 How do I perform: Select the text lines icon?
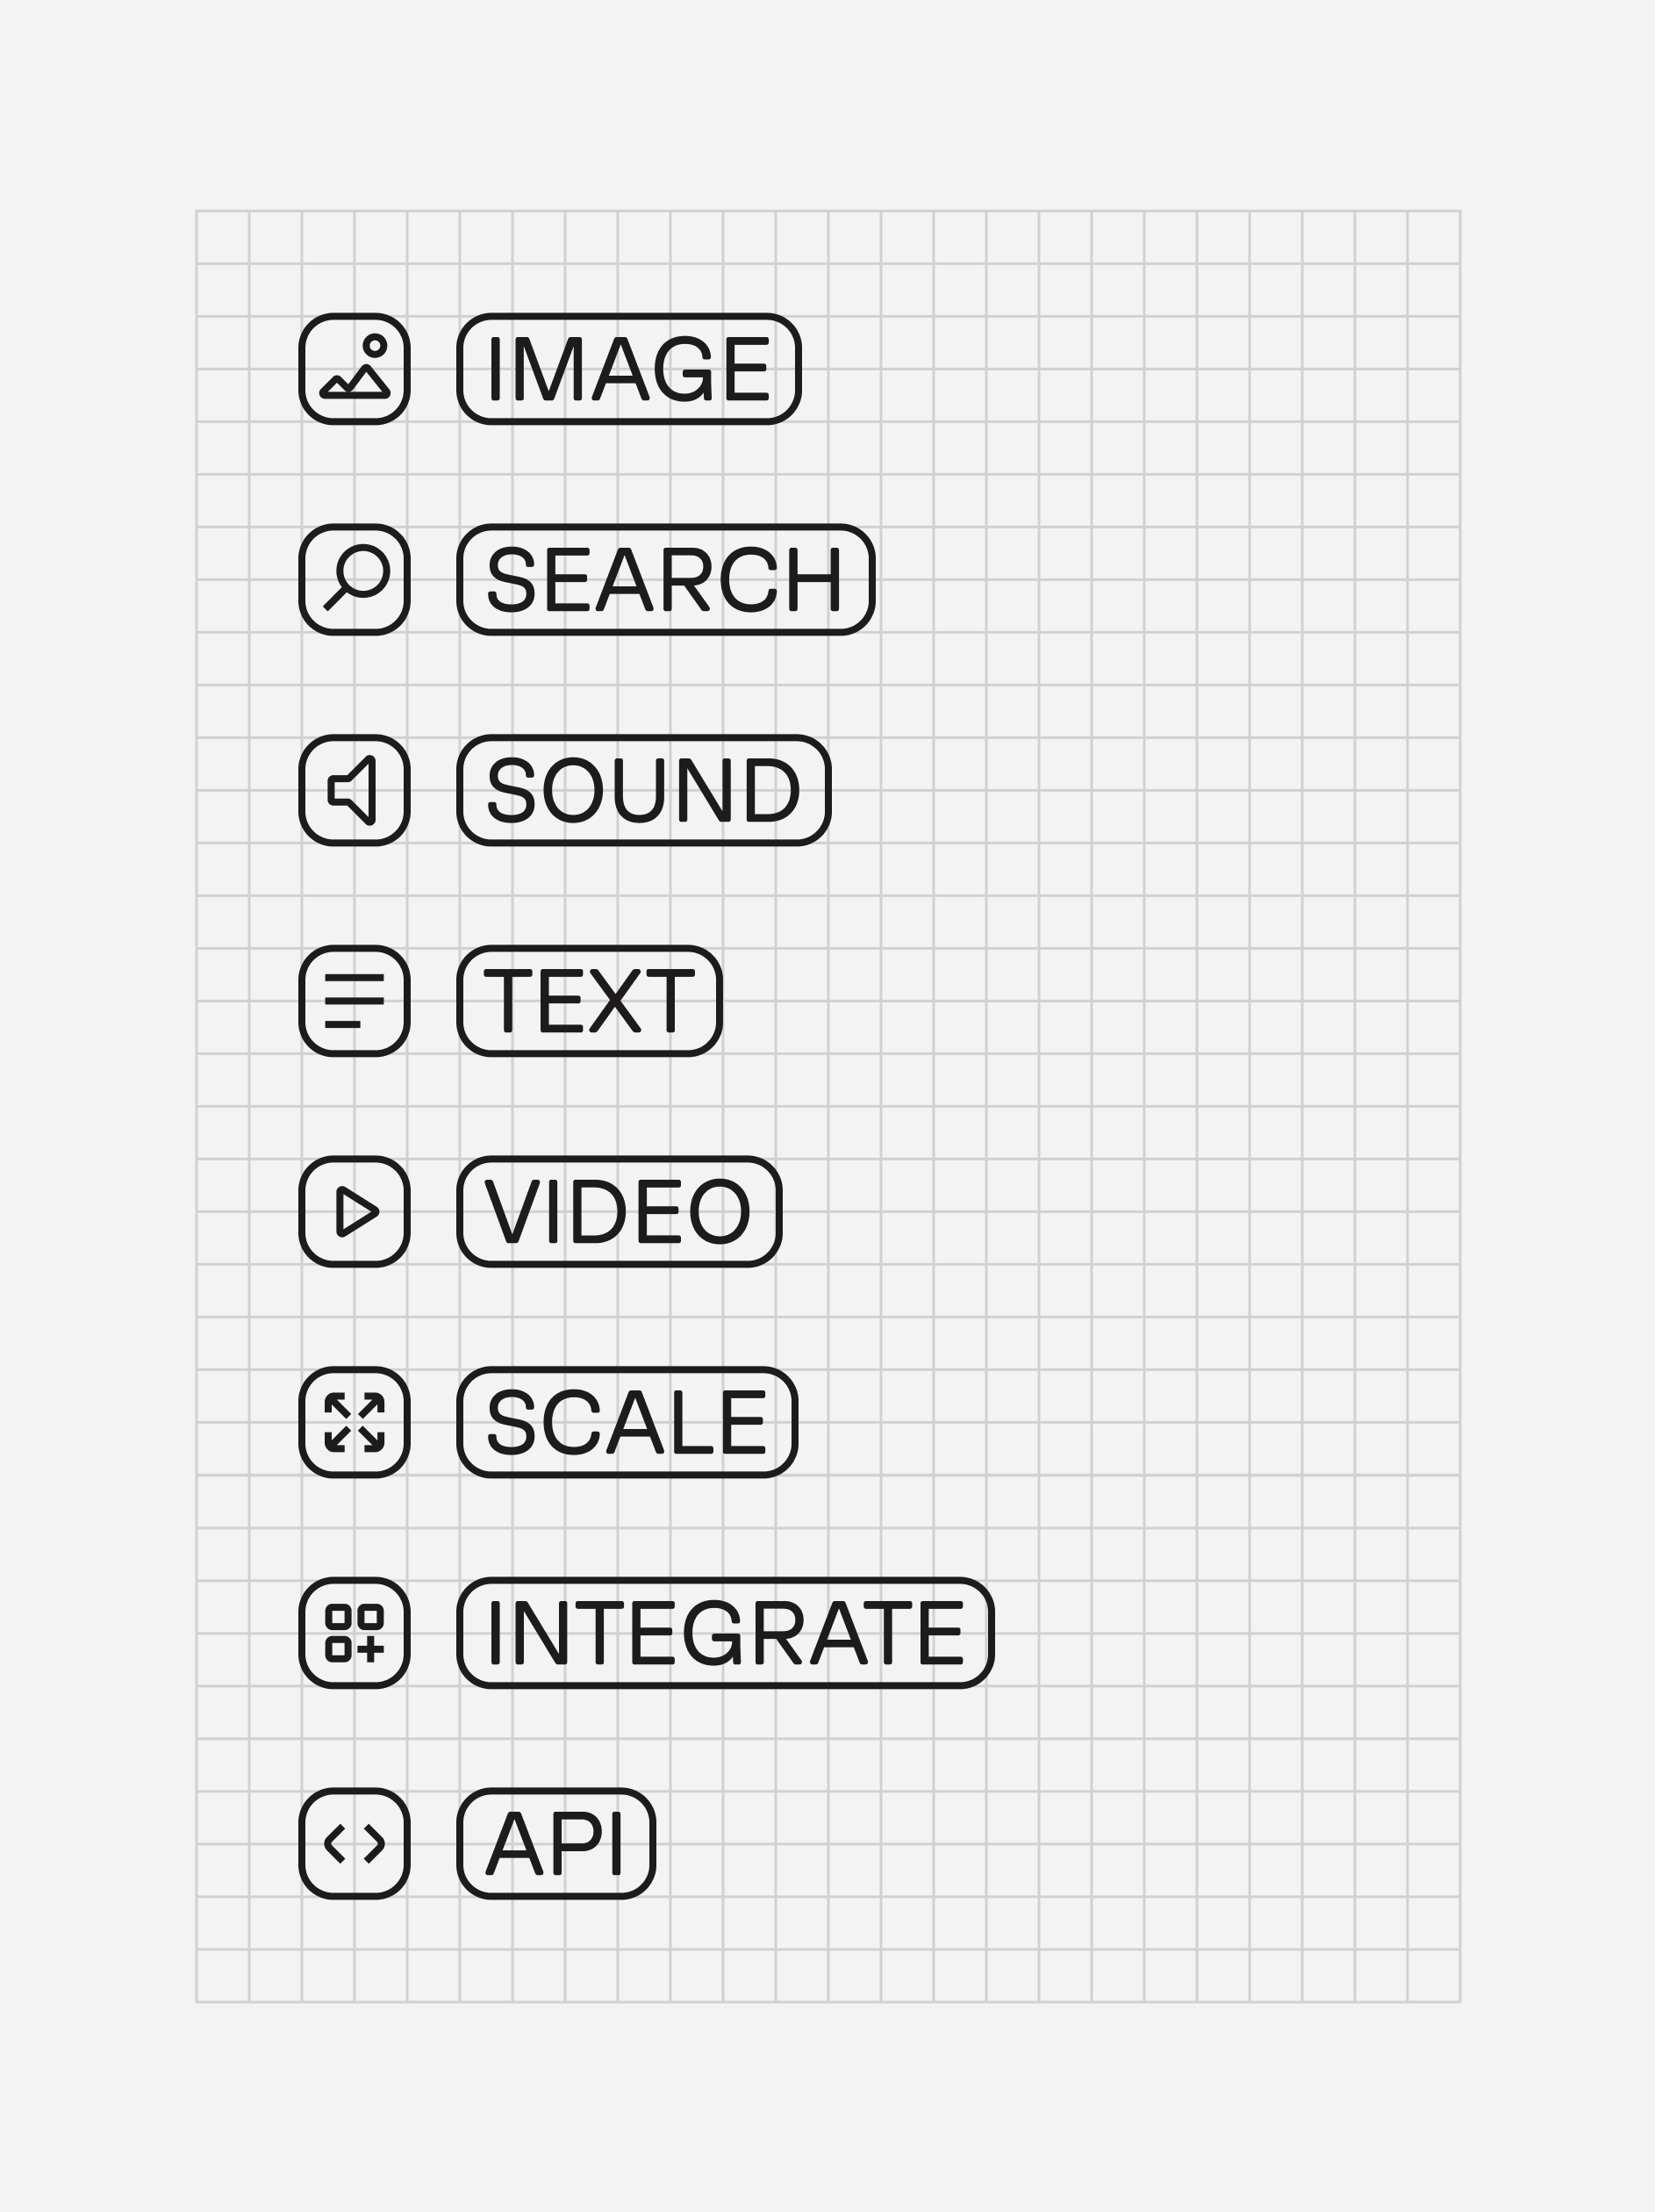[x=354, y=1001]
